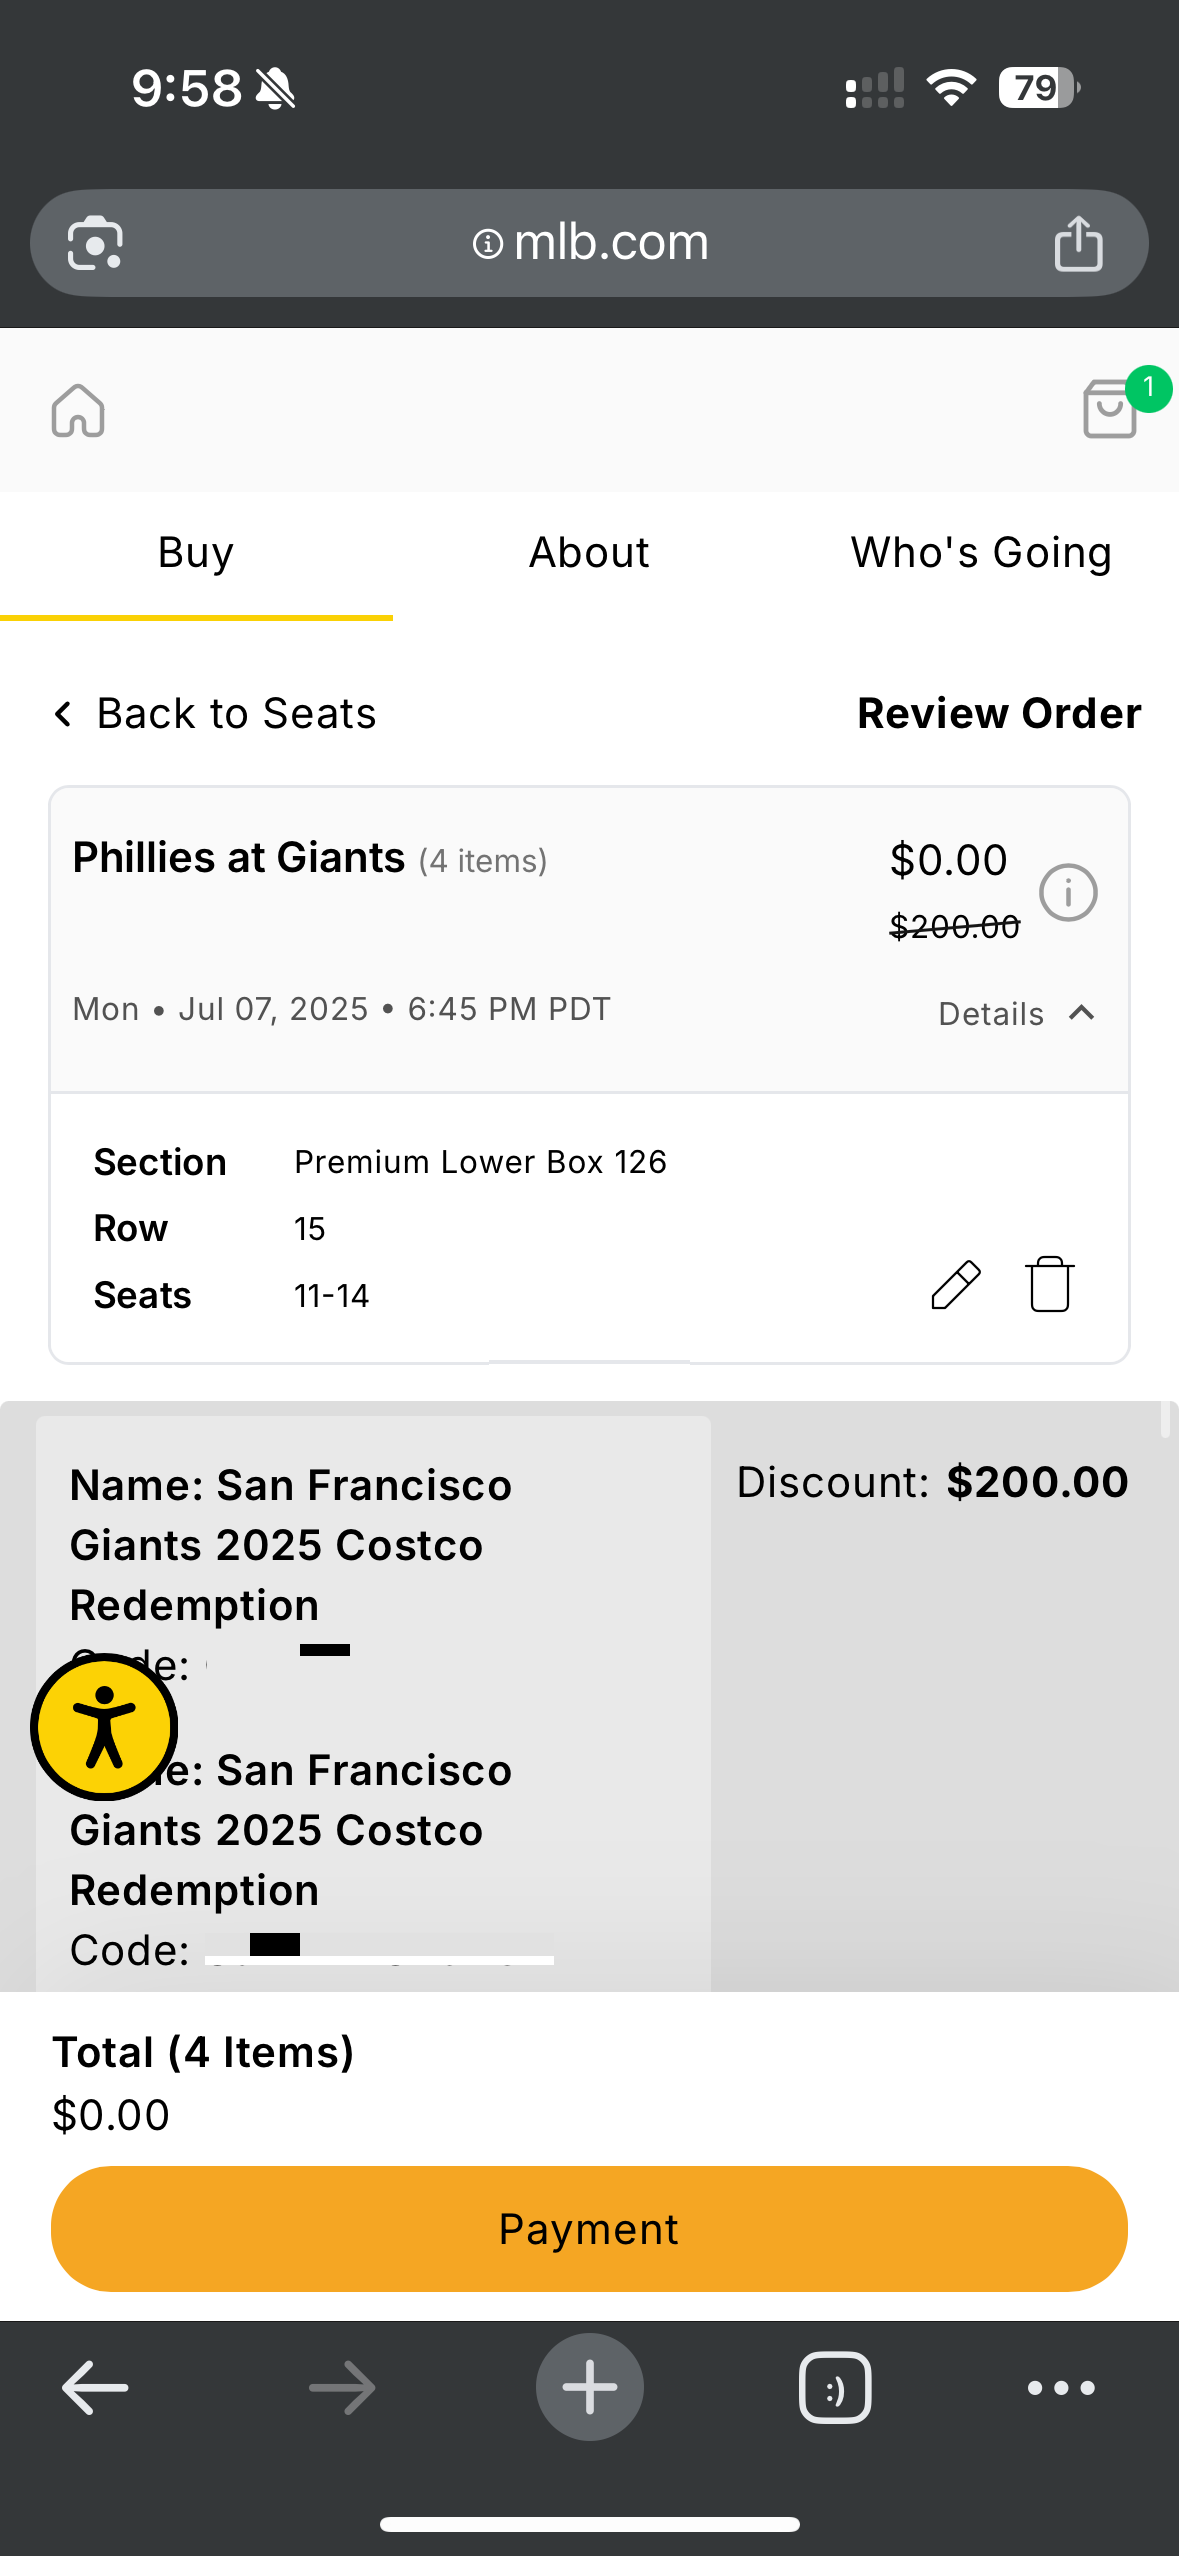Click the discount panel scrollbar

coord(1165,1420)
